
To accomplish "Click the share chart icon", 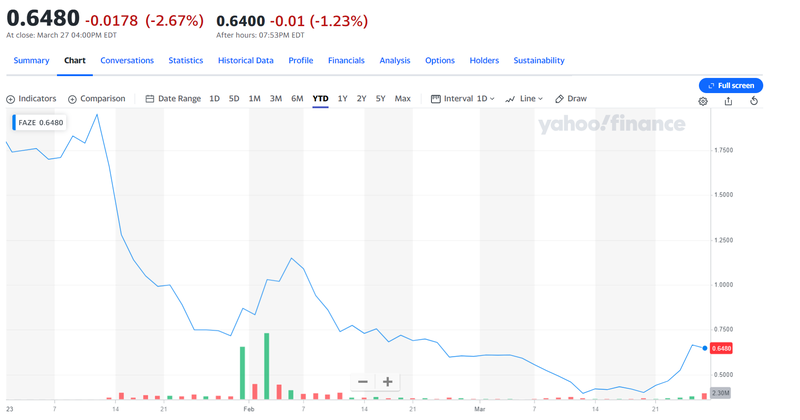I will pyautogui.click(x=728, y=101).
